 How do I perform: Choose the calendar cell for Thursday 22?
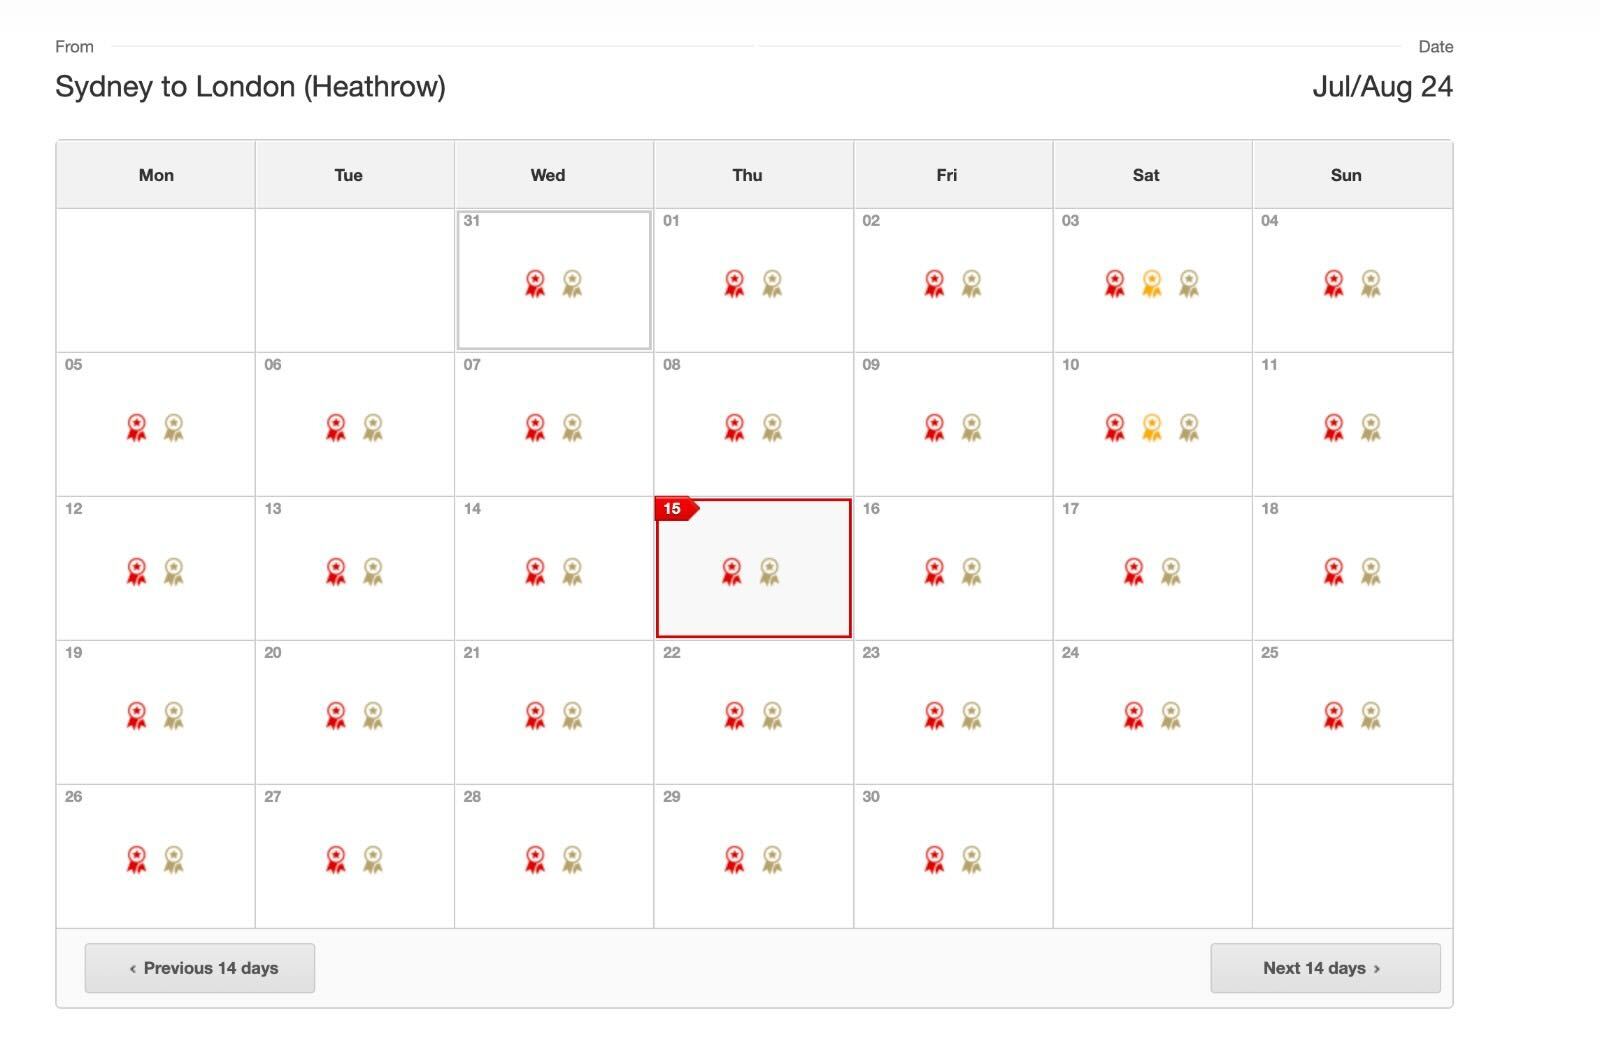[x=754, y=712]
